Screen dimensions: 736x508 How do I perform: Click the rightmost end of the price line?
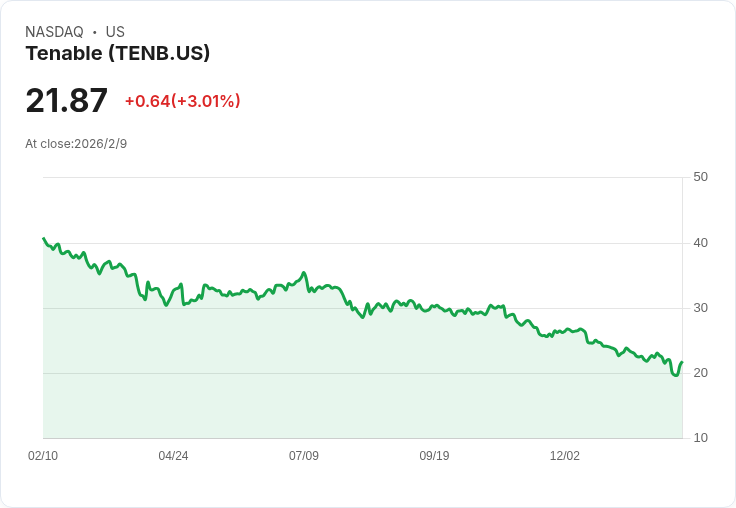click(682, 362)
